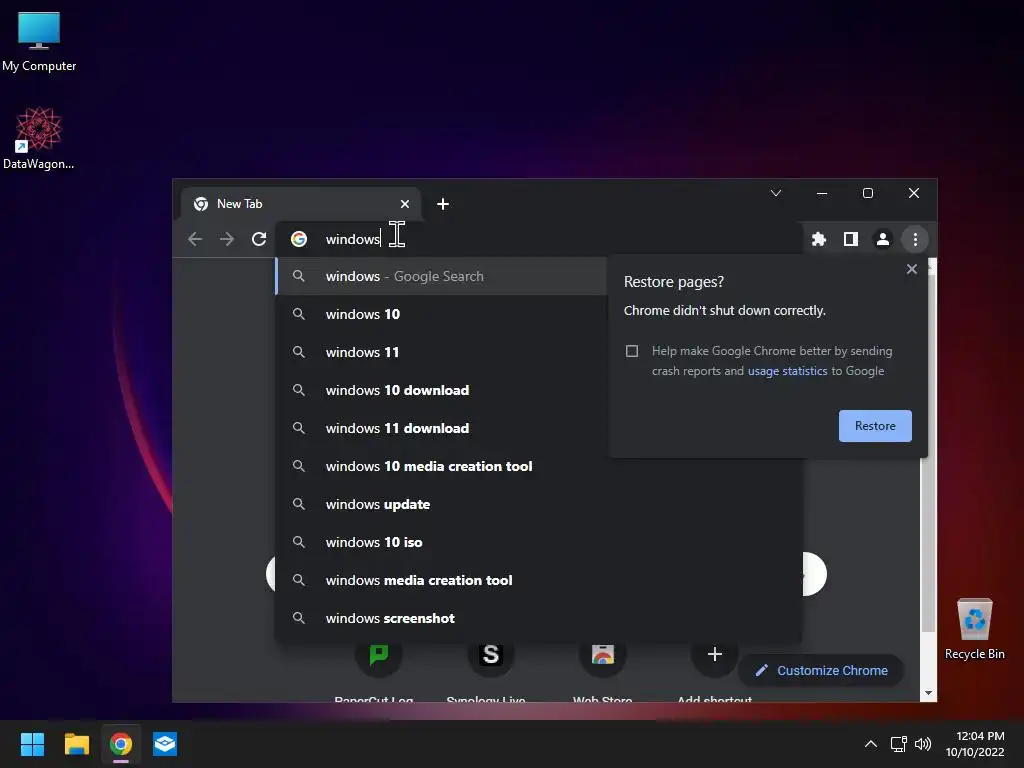Viewport: 1024px width, 768px height.
Task: Open the tab search chevron
Action: [776, 193]
